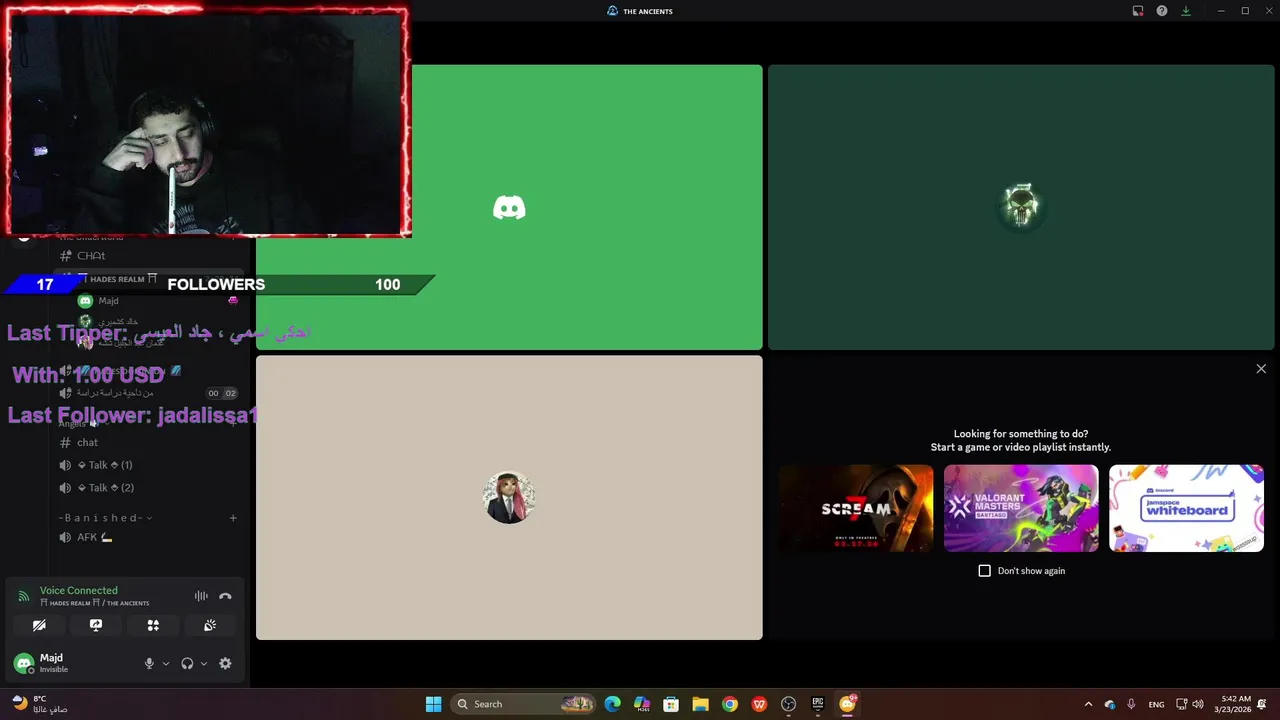Open Microsoft 365 app from taskbar
Screen dimensions: 1280x720
coord(642,704)
